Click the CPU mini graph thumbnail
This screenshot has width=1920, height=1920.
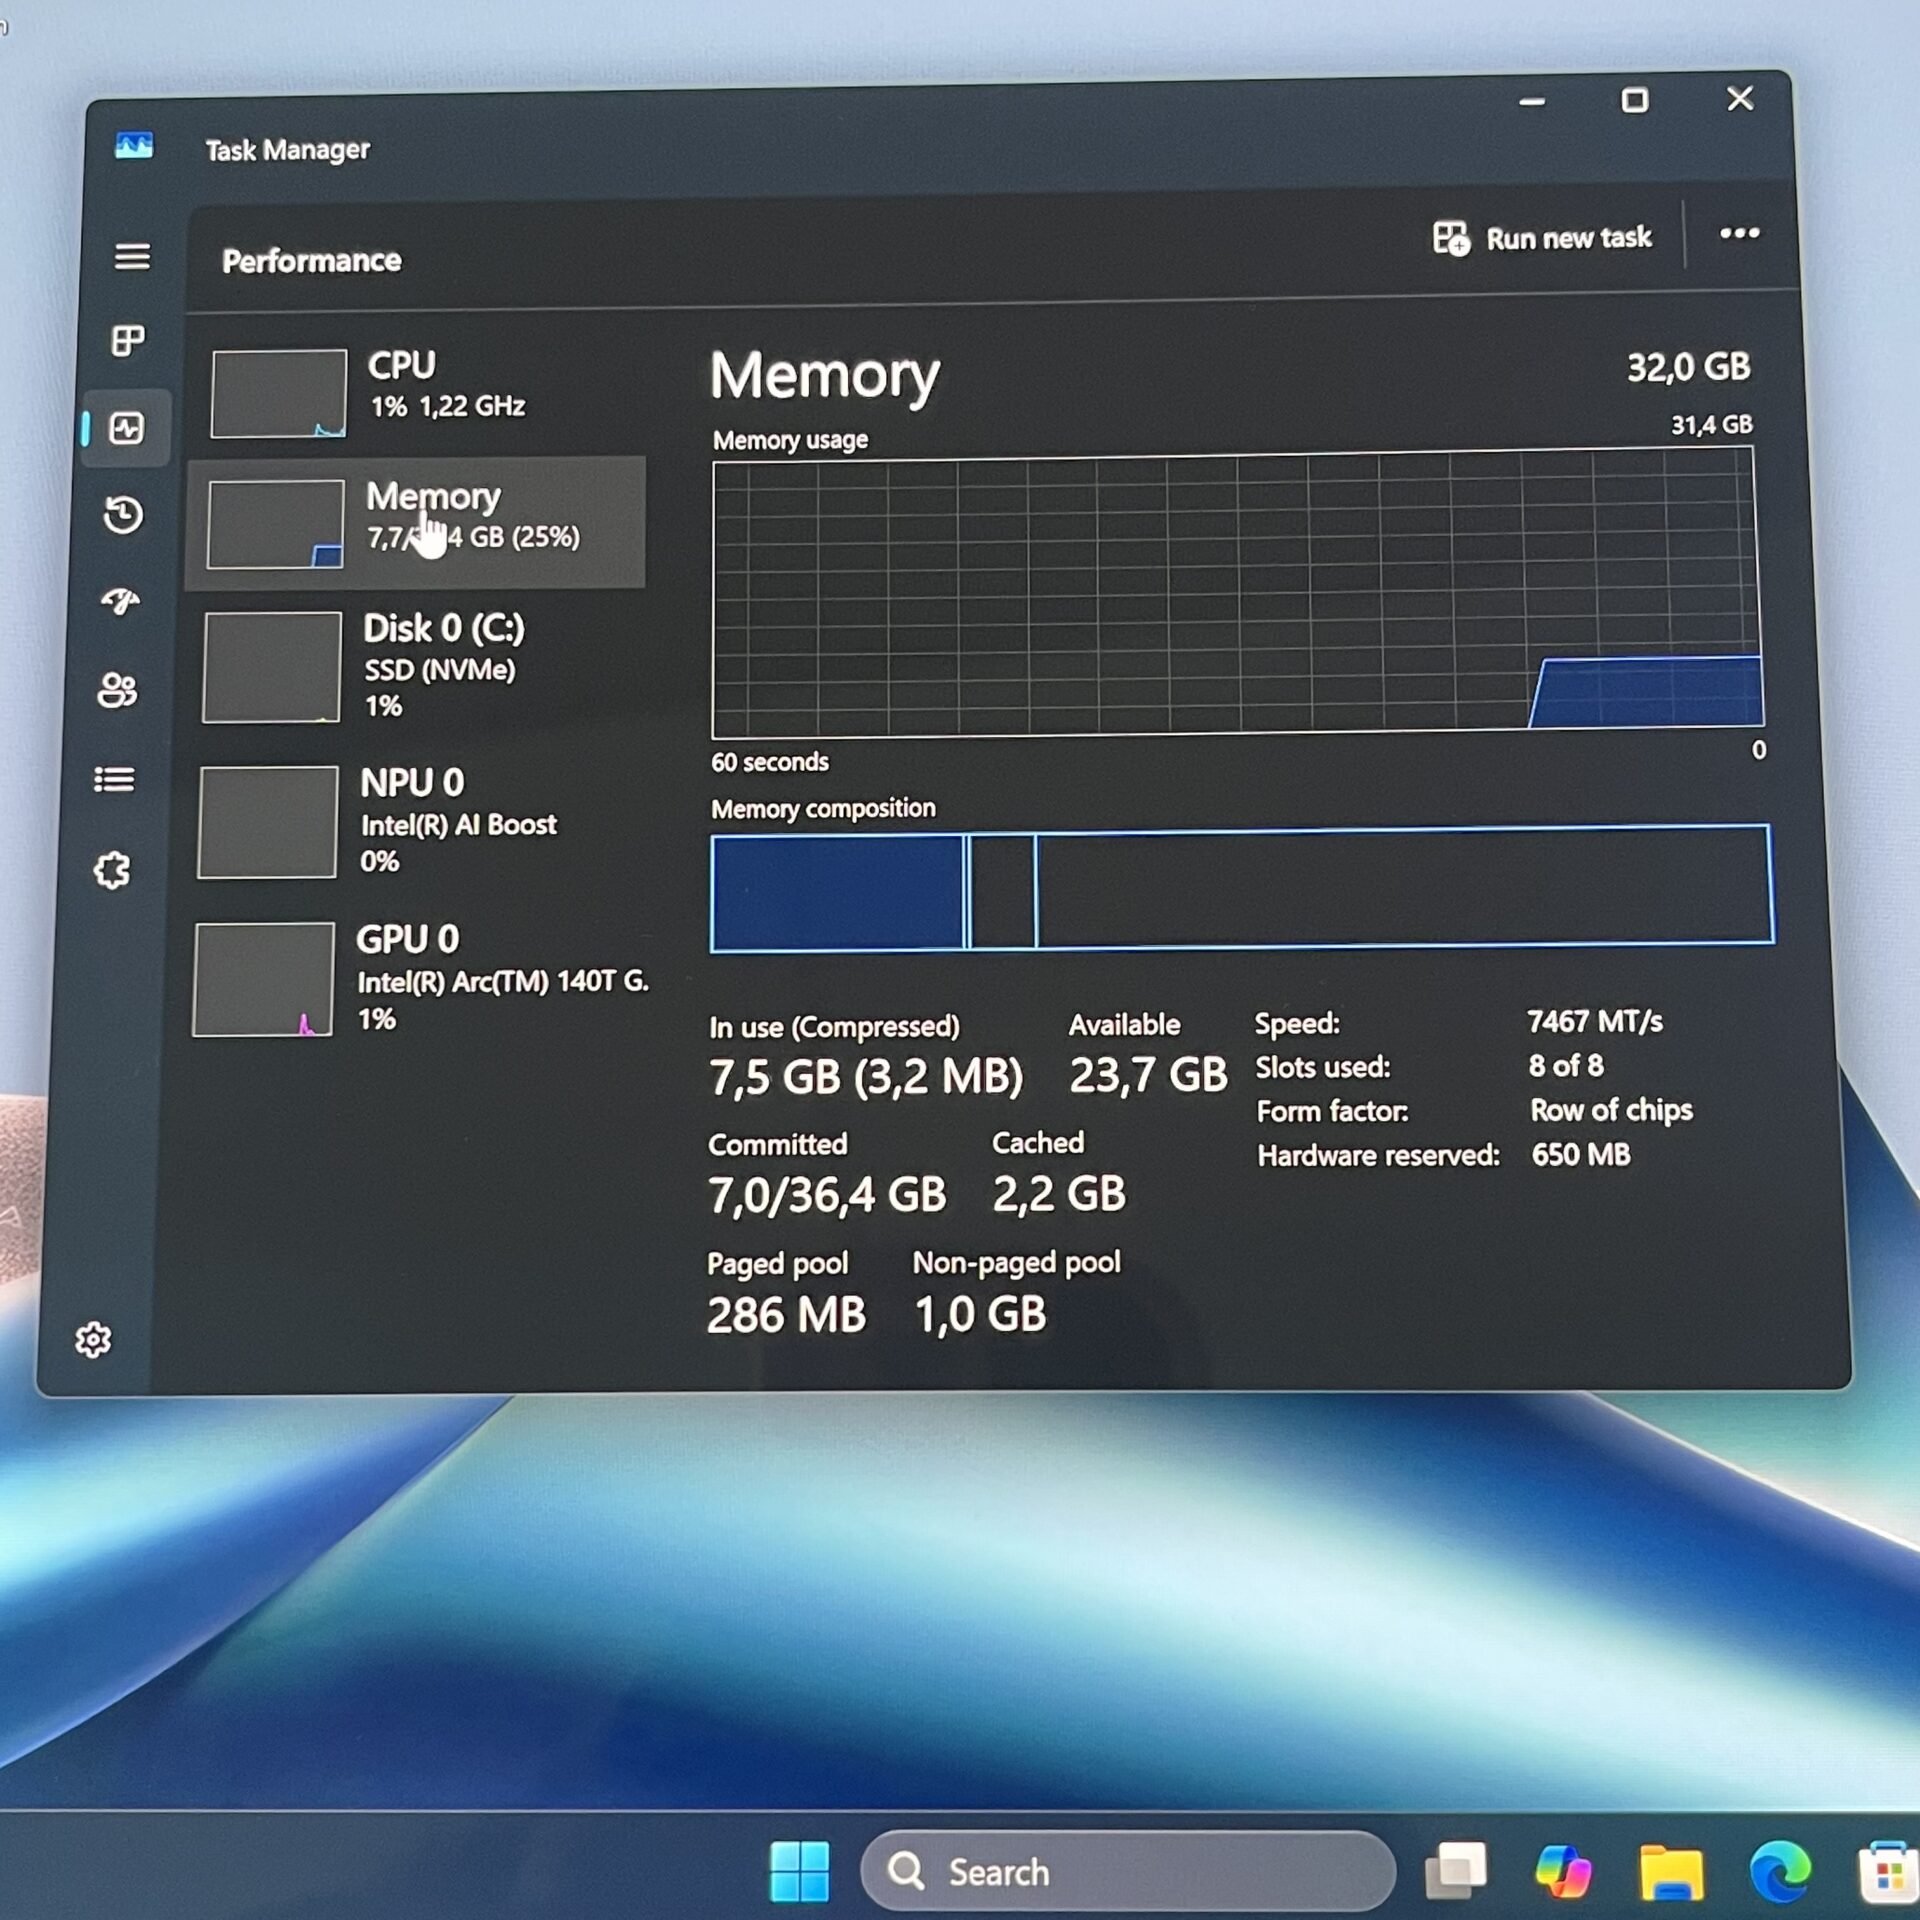coord(279,393)
